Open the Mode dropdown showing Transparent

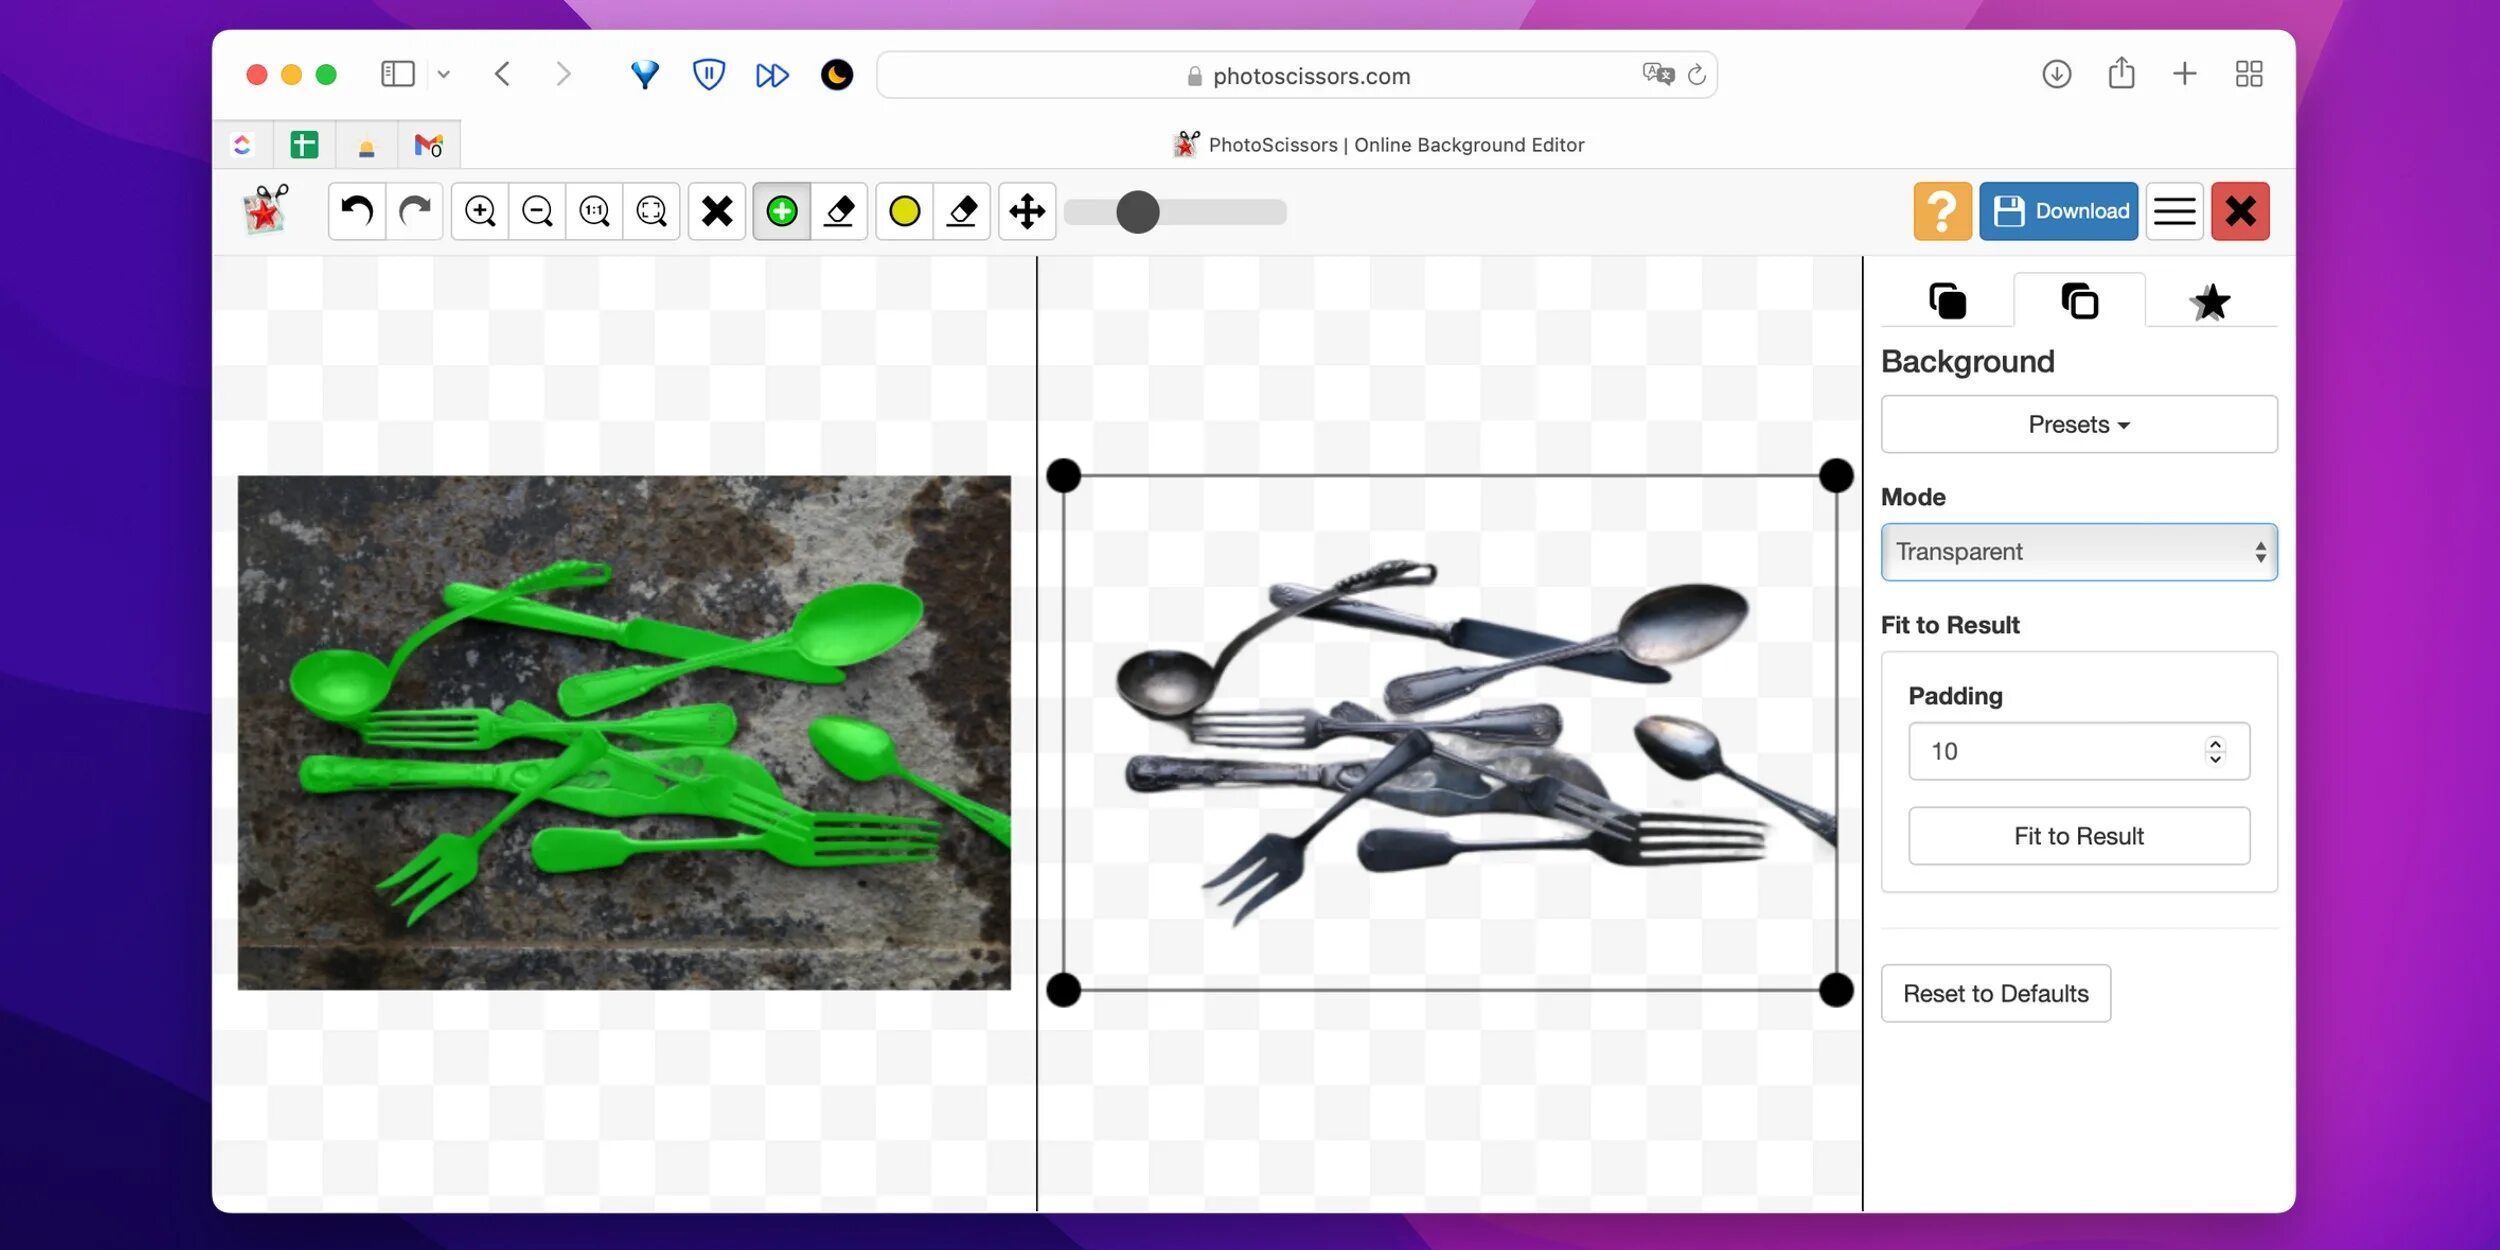[2079, 552]
